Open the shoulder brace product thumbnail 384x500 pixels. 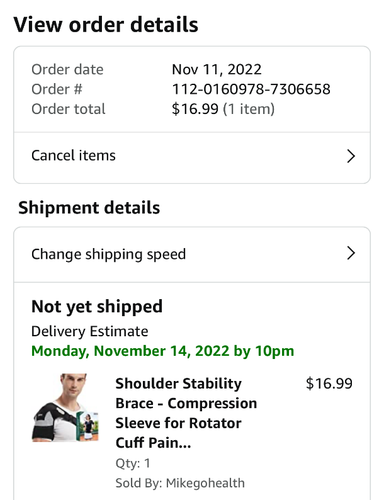pyautogui.click(x=65, y=407)
